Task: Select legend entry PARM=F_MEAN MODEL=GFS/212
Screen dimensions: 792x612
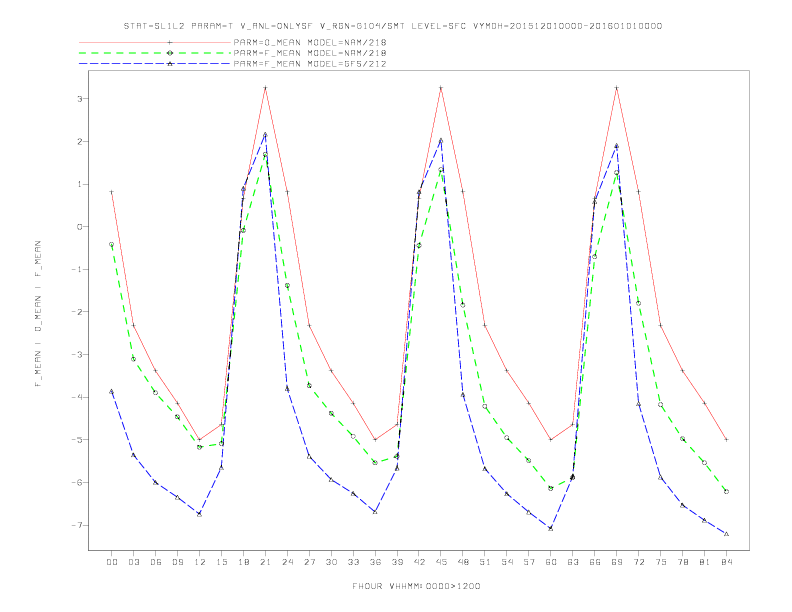Action: (x=310, y=64)
